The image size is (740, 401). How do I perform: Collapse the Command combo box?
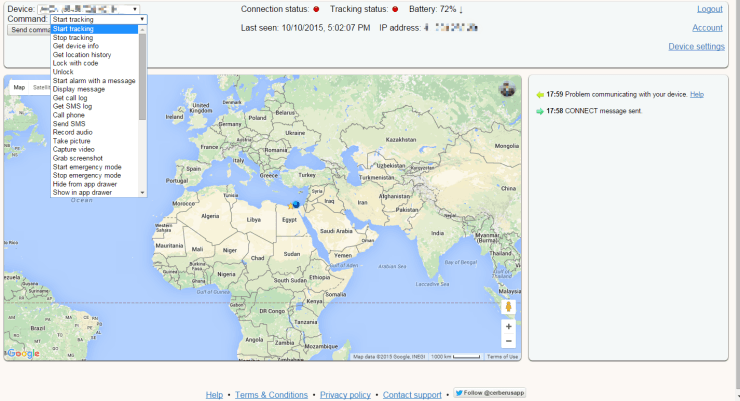tap(99, 19)
